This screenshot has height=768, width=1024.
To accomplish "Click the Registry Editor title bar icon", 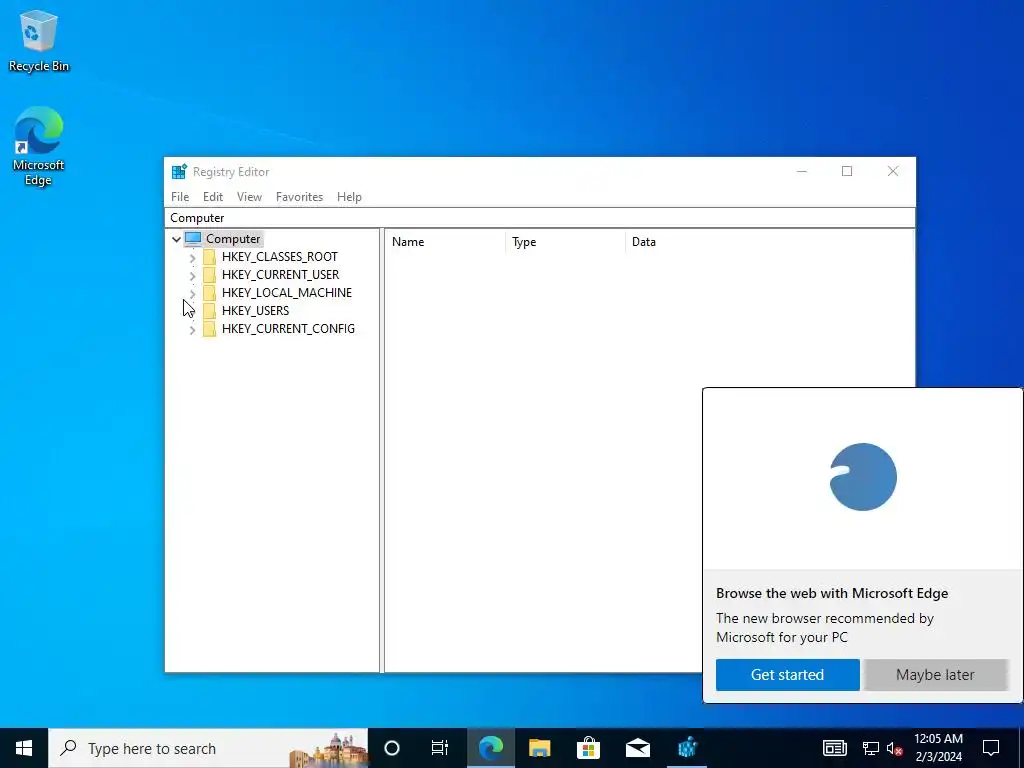I will 179,172.
